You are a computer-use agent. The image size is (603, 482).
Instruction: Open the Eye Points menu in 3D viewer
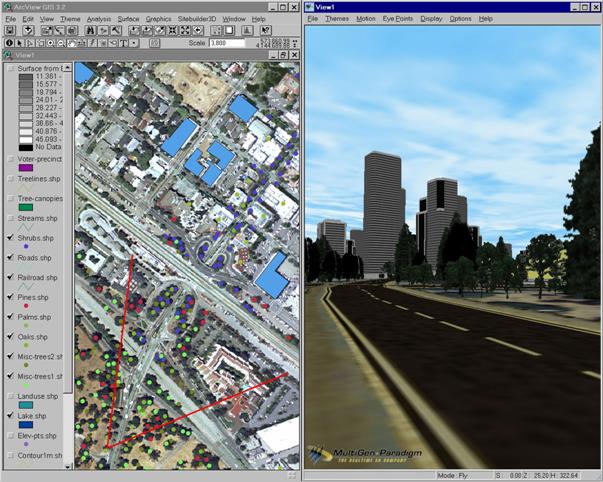[398, 19]
